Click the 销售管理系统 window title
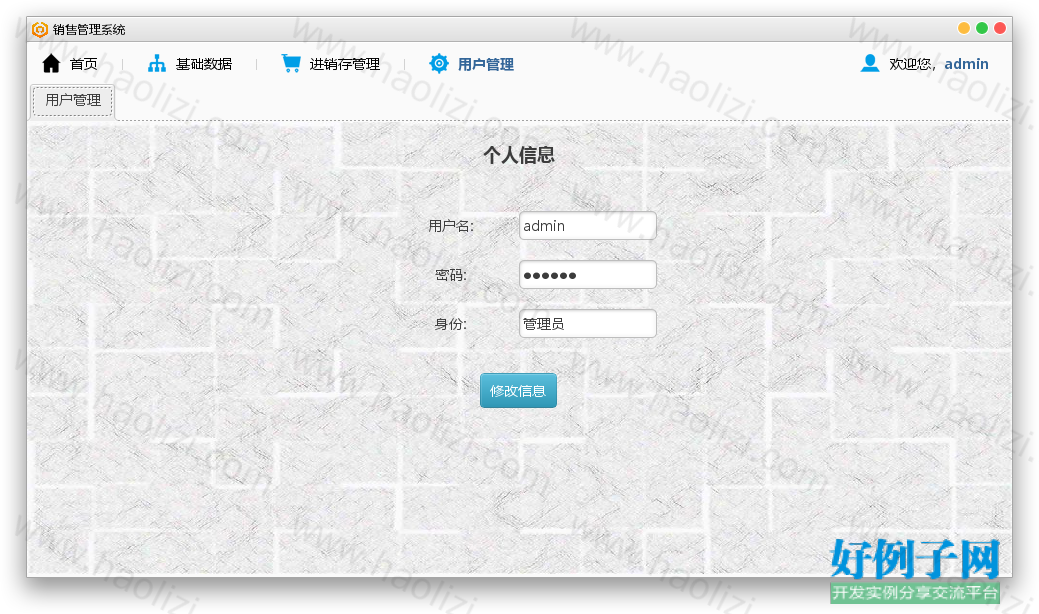 pos(89,30)
